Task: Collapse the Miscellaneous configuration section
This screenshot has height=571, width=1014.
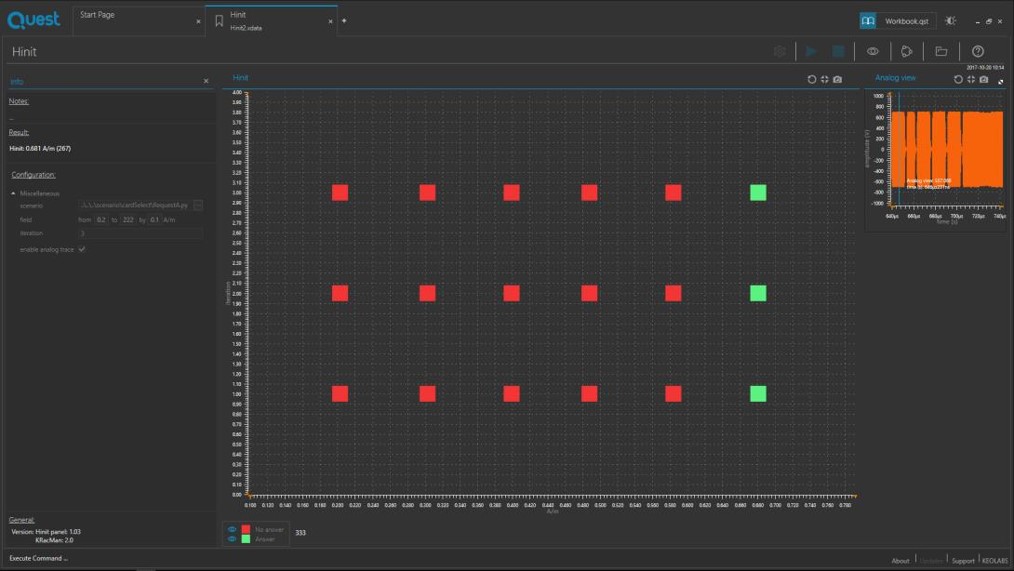Action: pos(14,193)
